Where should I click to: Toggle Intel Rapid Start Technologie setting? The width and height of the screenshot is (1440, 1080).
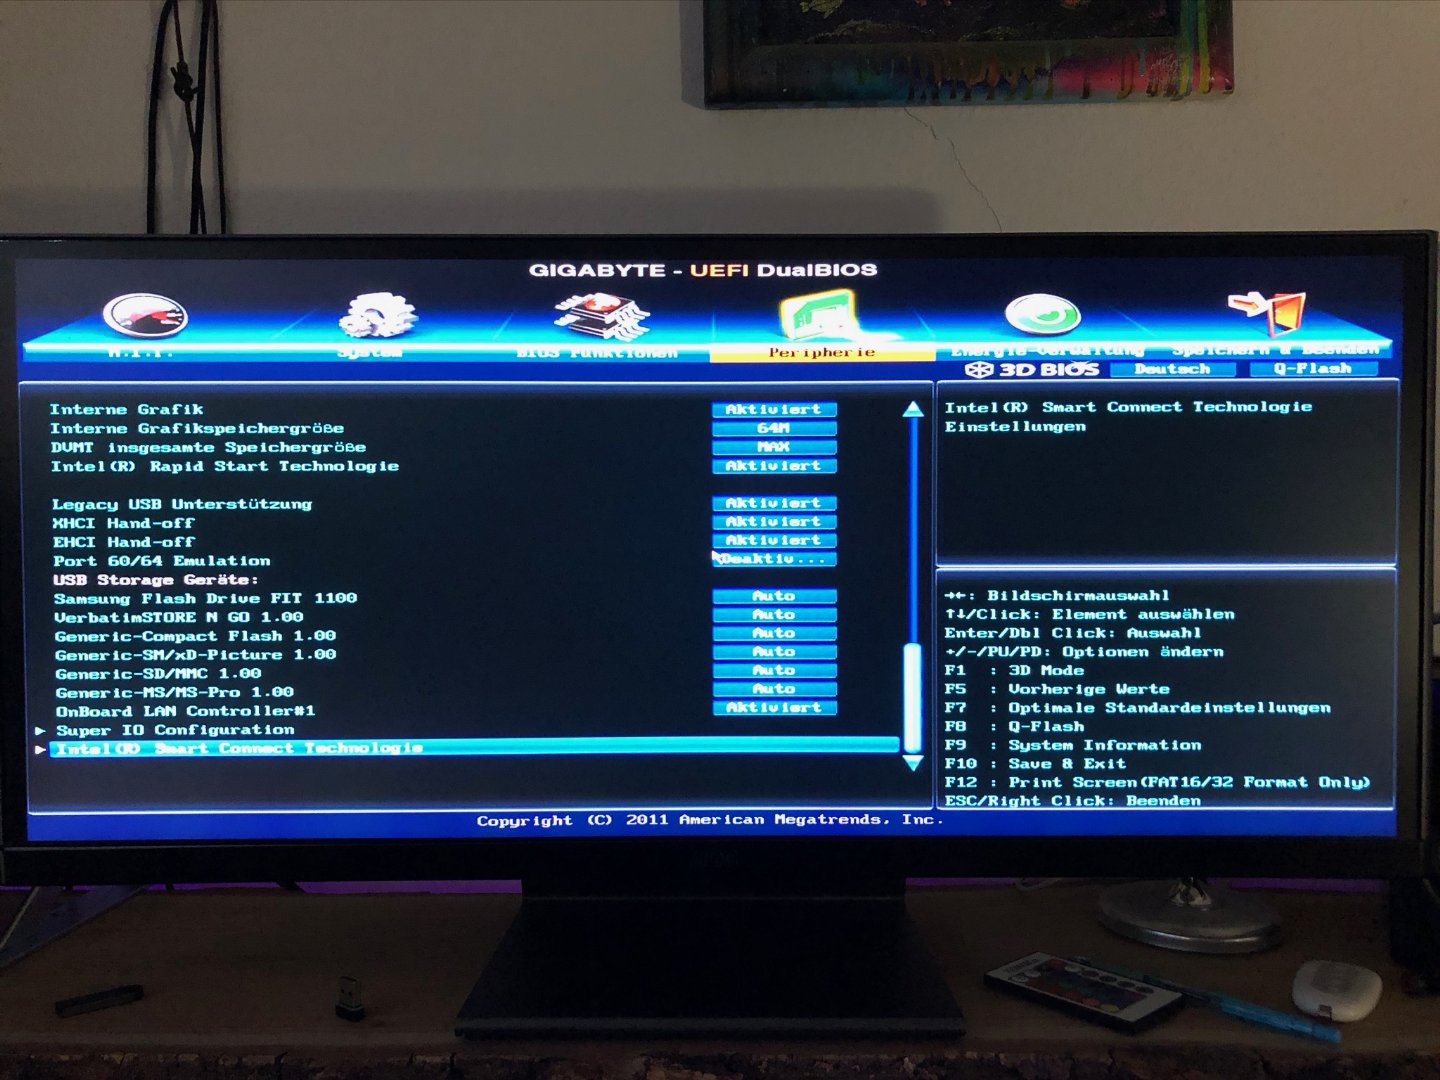click(774, 466)
